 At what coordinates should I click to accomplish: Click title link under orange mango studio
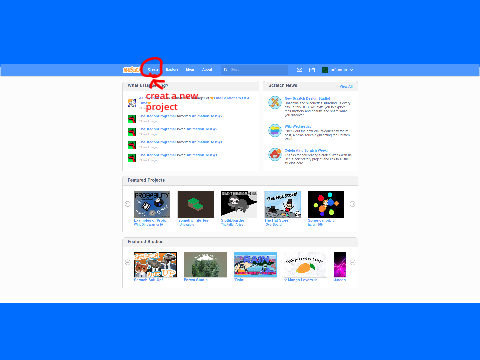click(x=300, y=280)
